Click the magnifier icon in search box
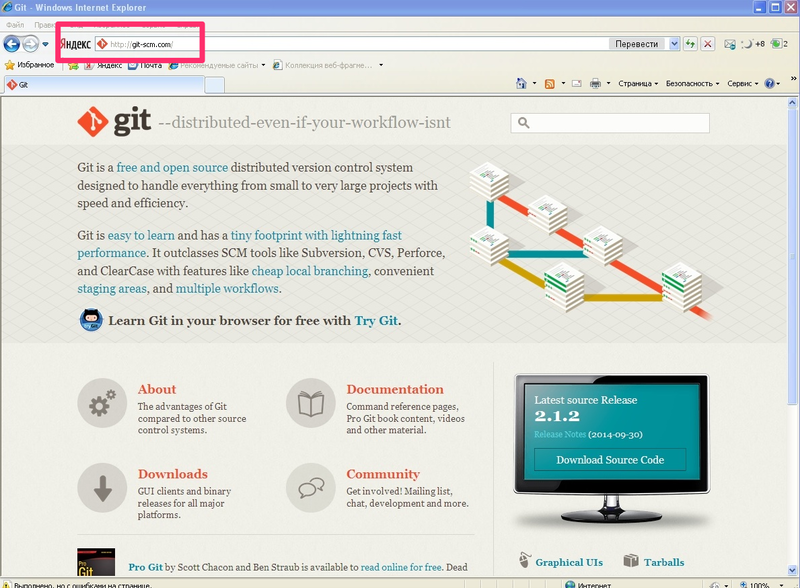 (x=523, y=122)
